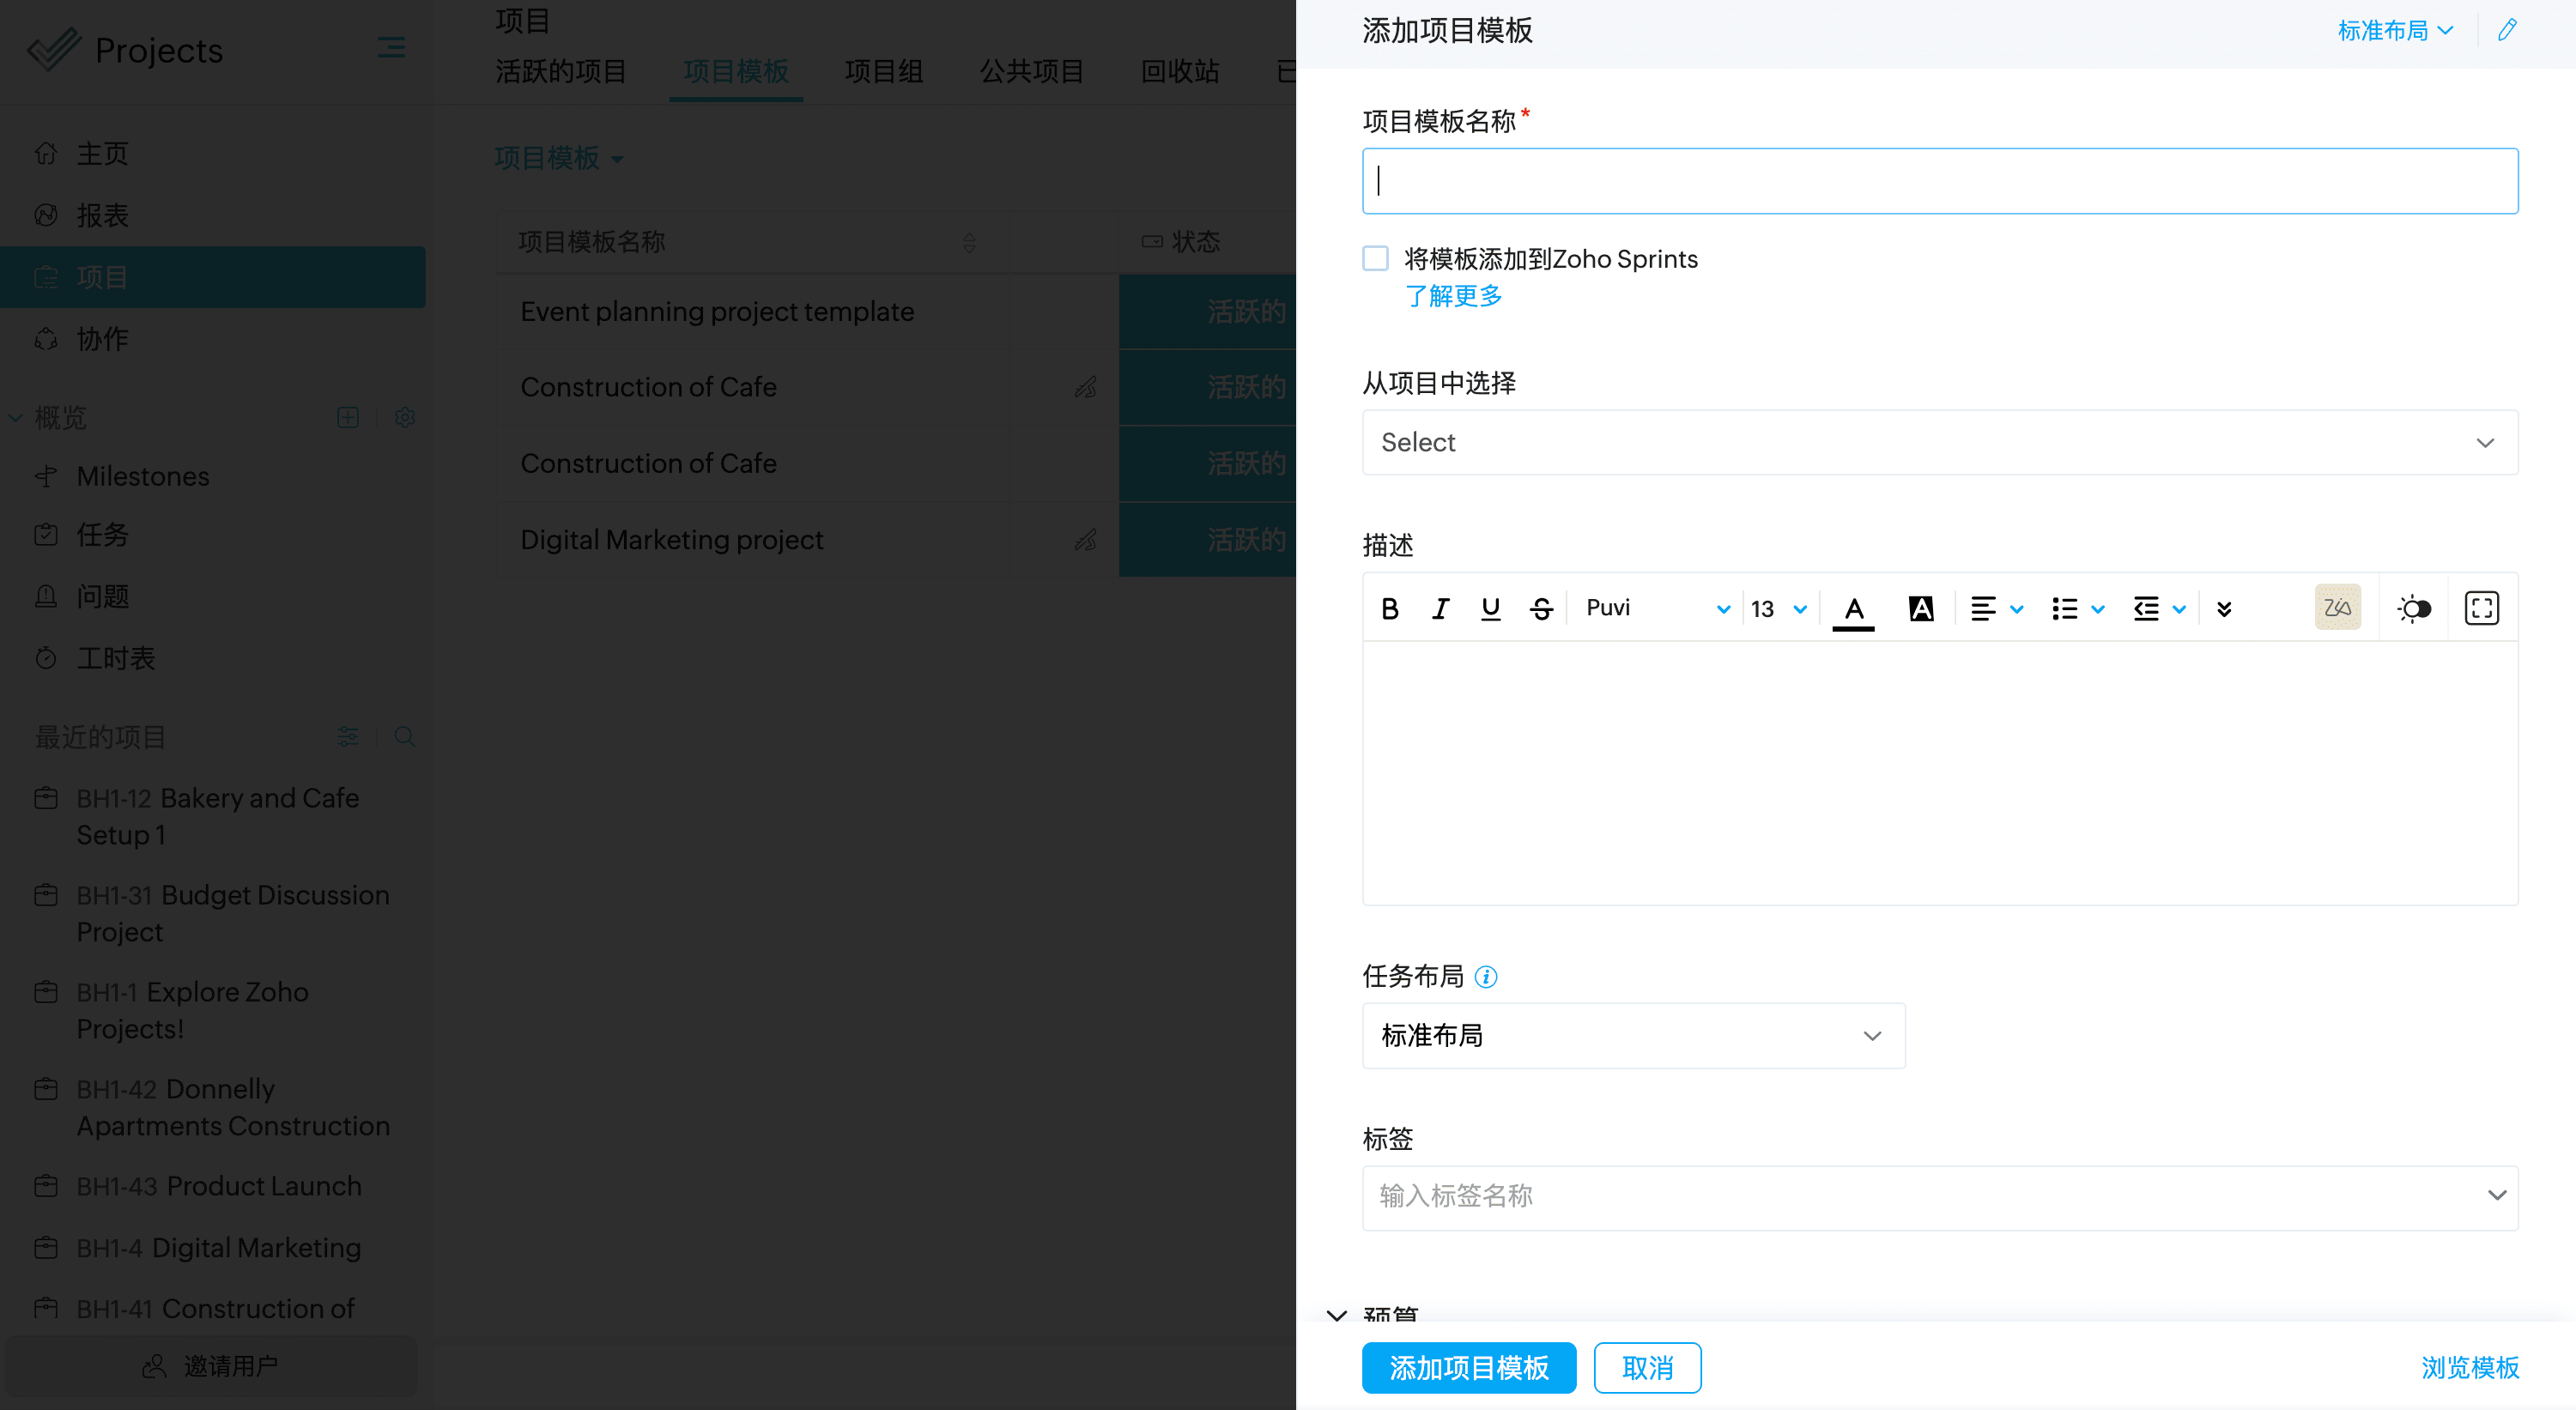The image size is (2576, 1410).
Task: Click the 添加项目模板 submit button
Action: 1468,1367
